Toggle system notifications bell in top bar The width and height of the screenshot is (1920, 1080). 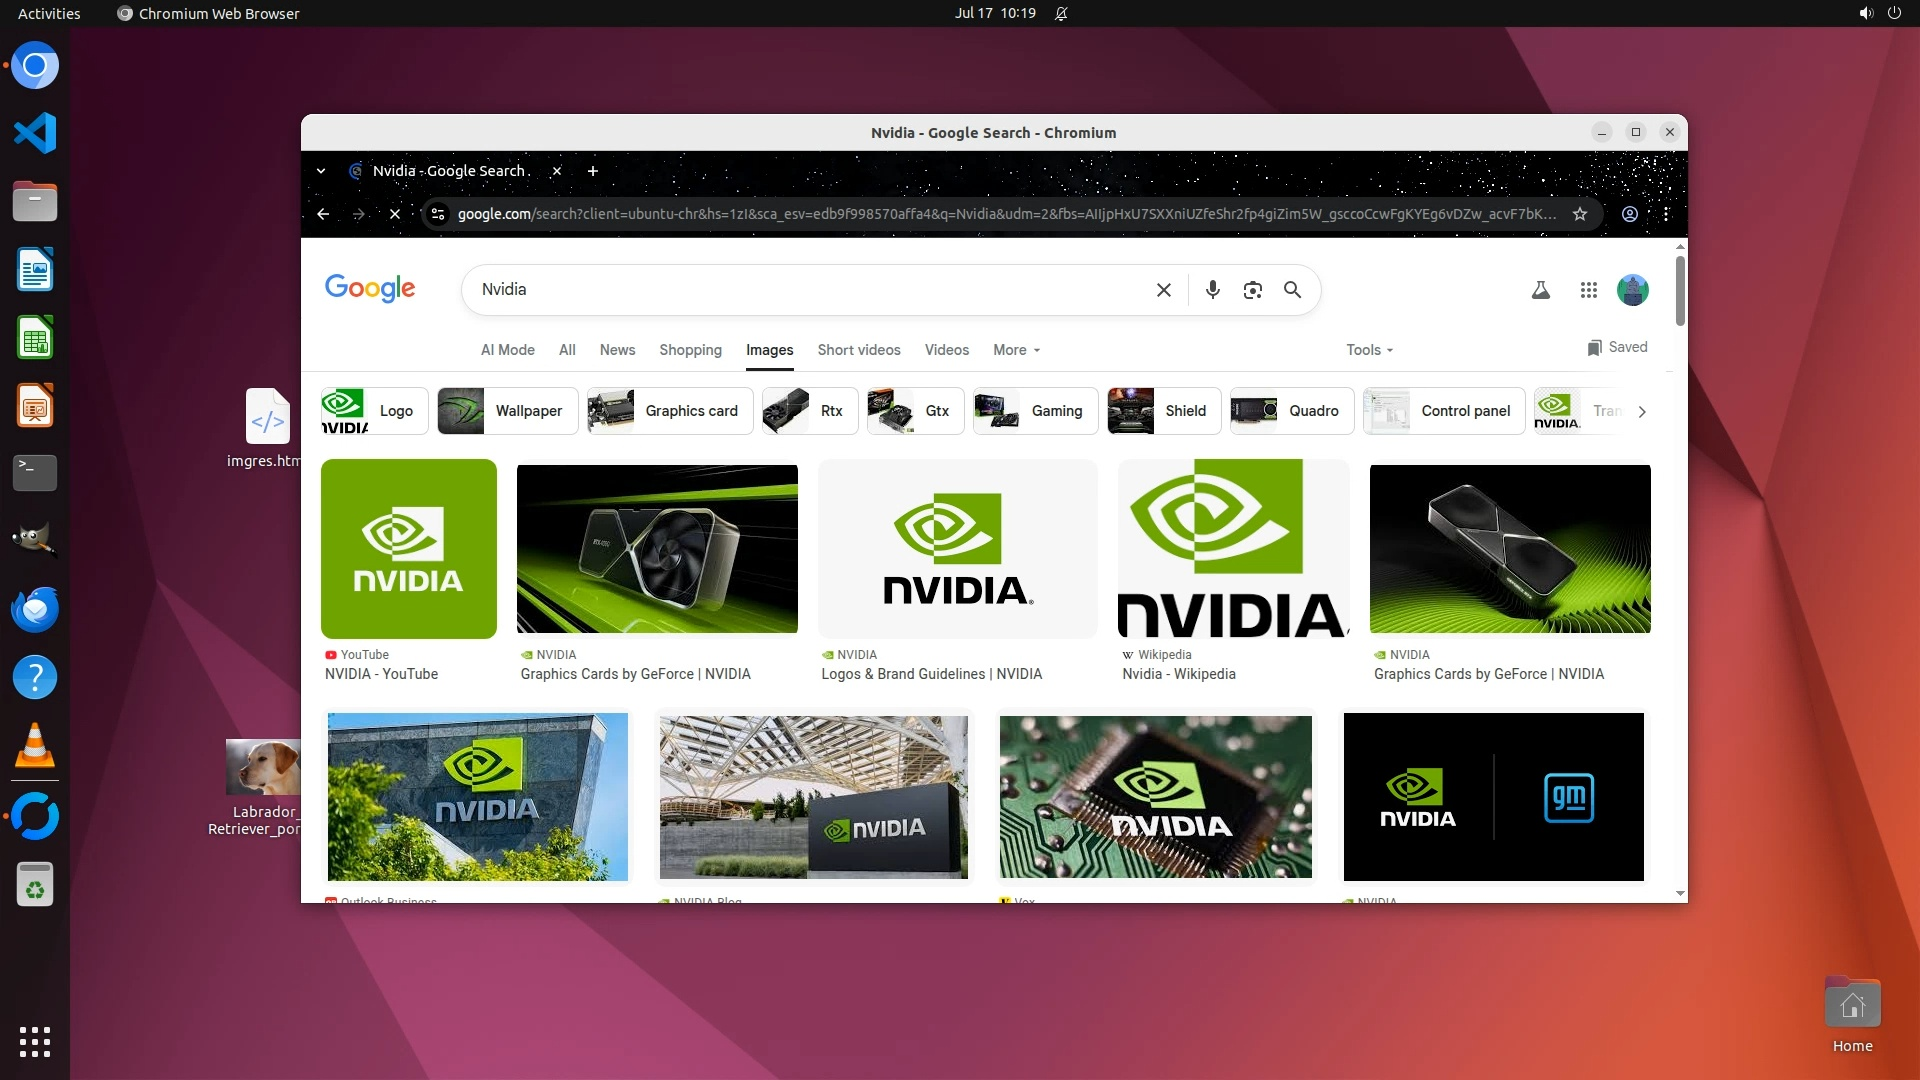click(x=1061, y=13)
